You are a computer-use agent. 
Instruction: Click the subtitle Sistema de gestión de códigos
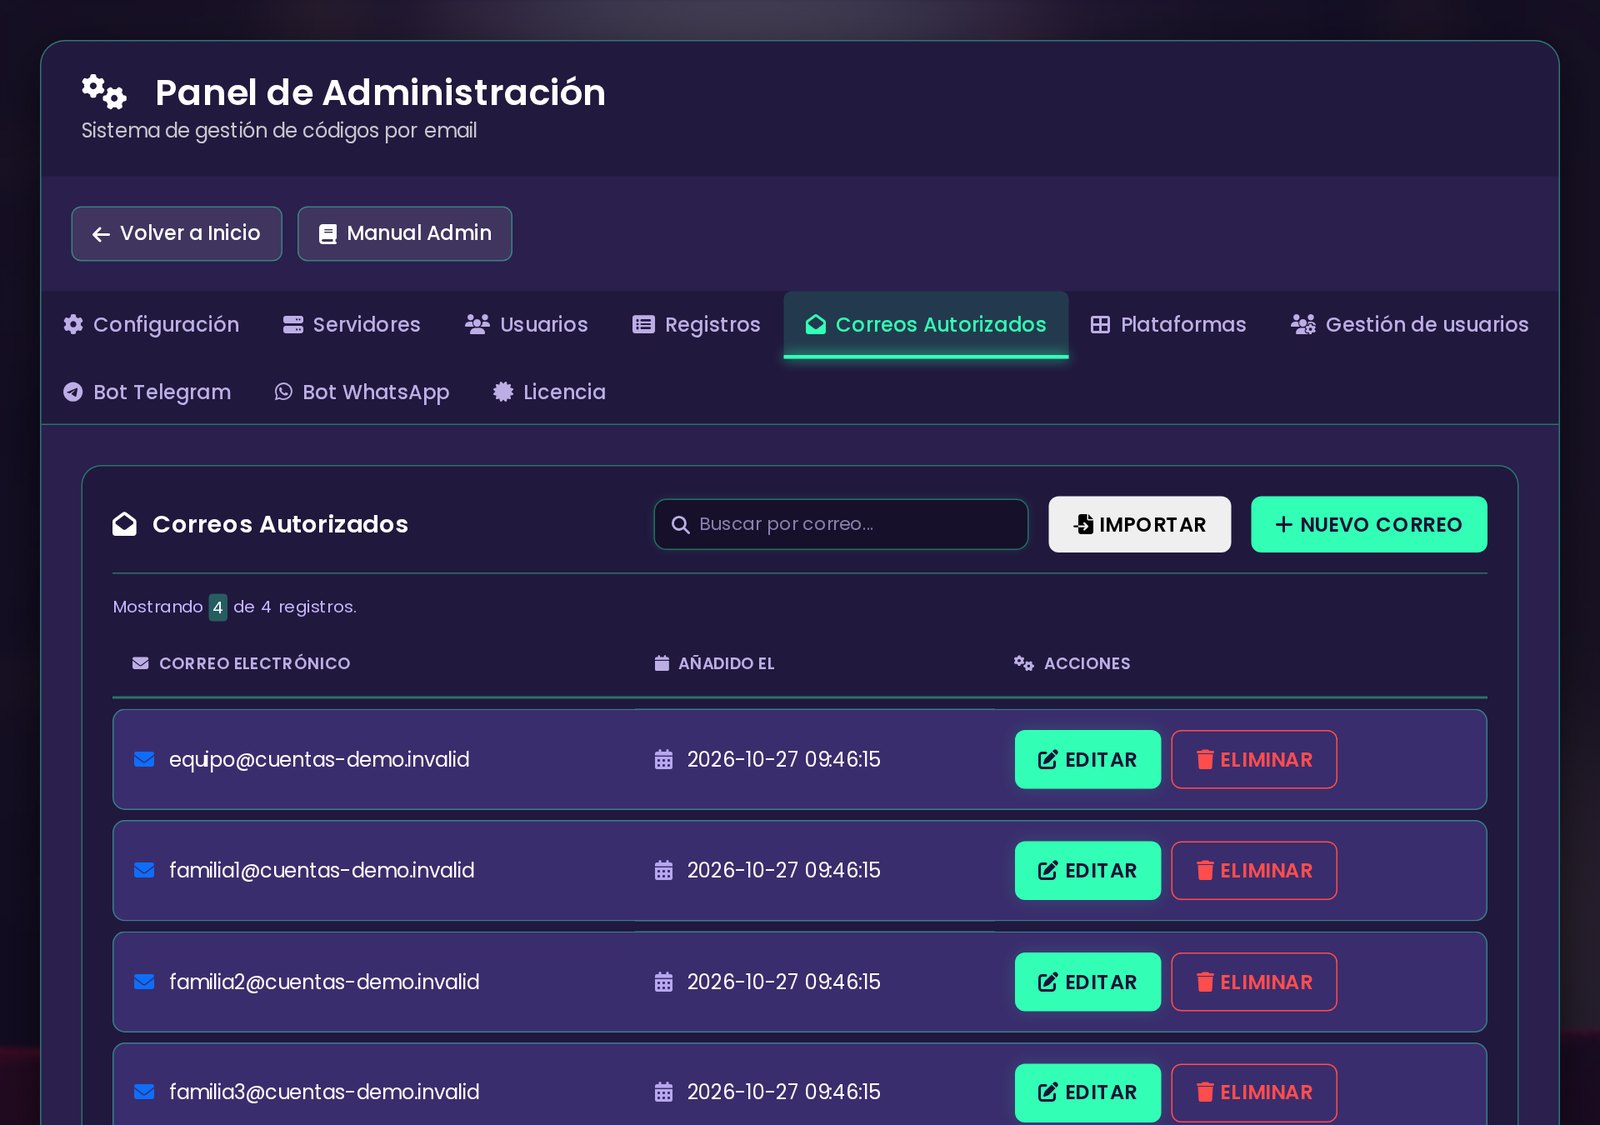279,131
